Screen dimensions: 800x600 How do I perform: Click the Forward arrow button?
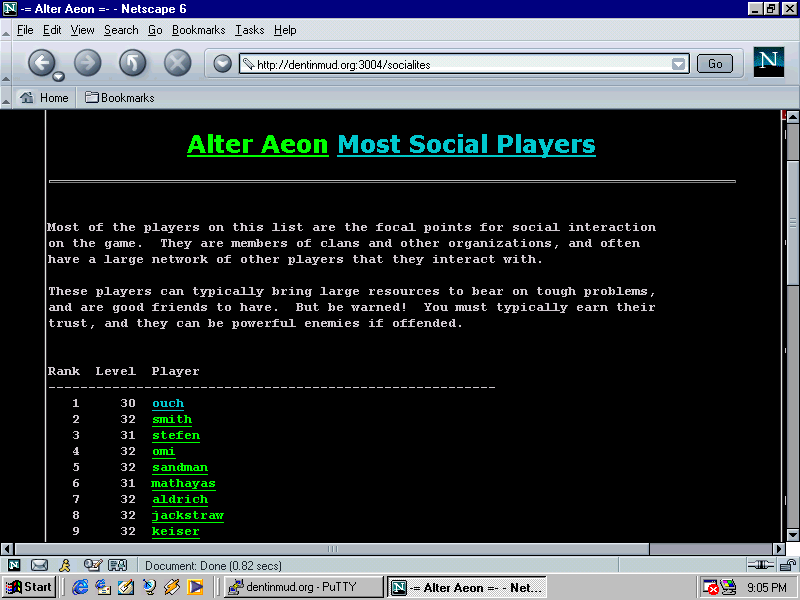tap(87, 63)
